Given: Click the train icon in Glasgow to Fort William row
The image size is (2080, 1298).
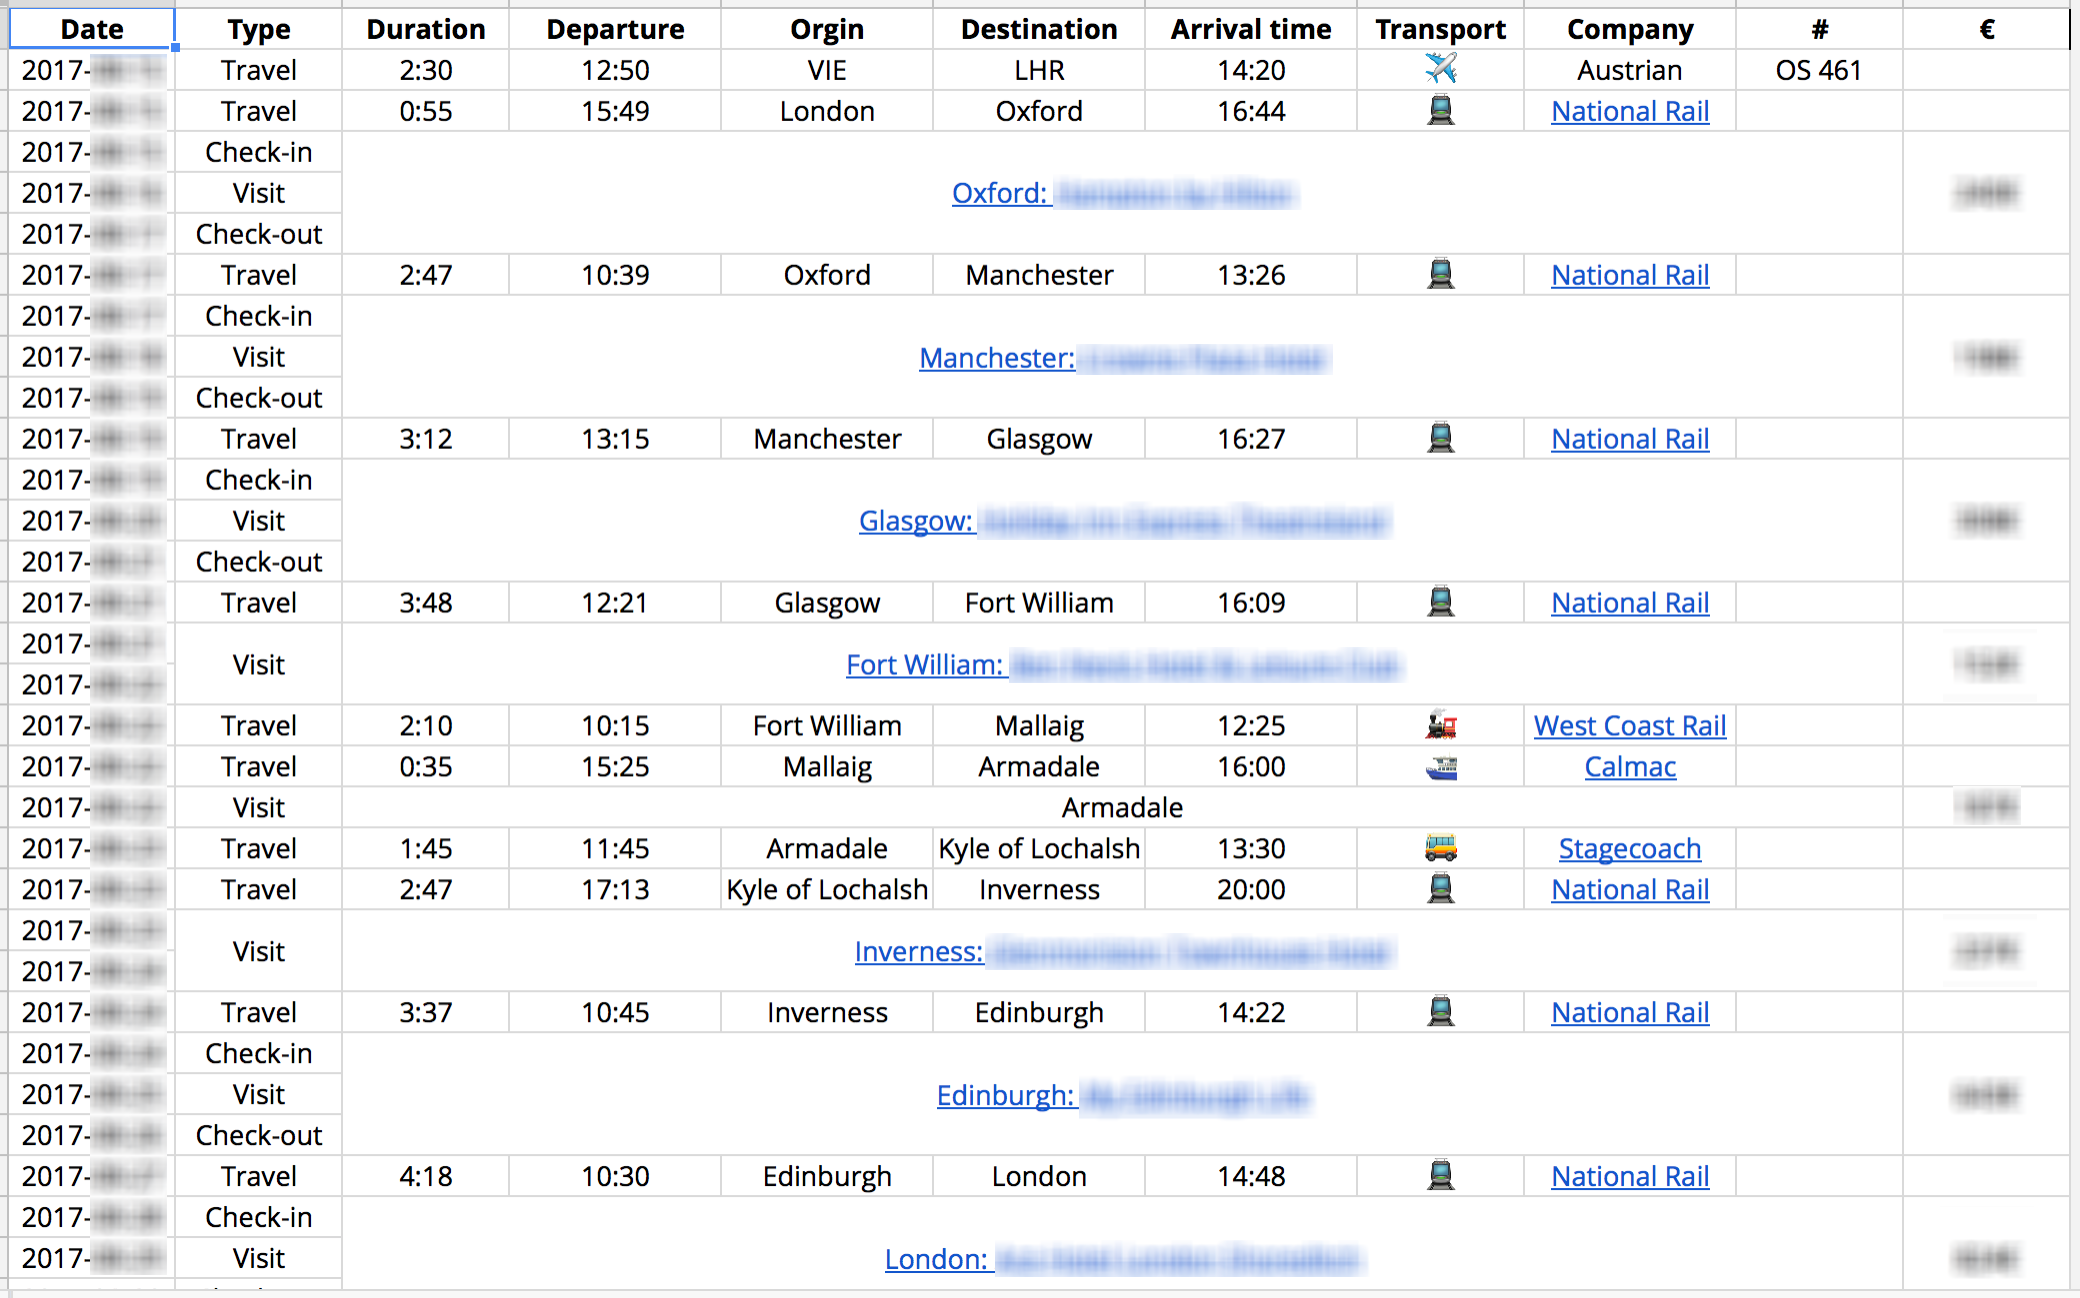Looking at the screenshot, I should (x=1440, y=602).
